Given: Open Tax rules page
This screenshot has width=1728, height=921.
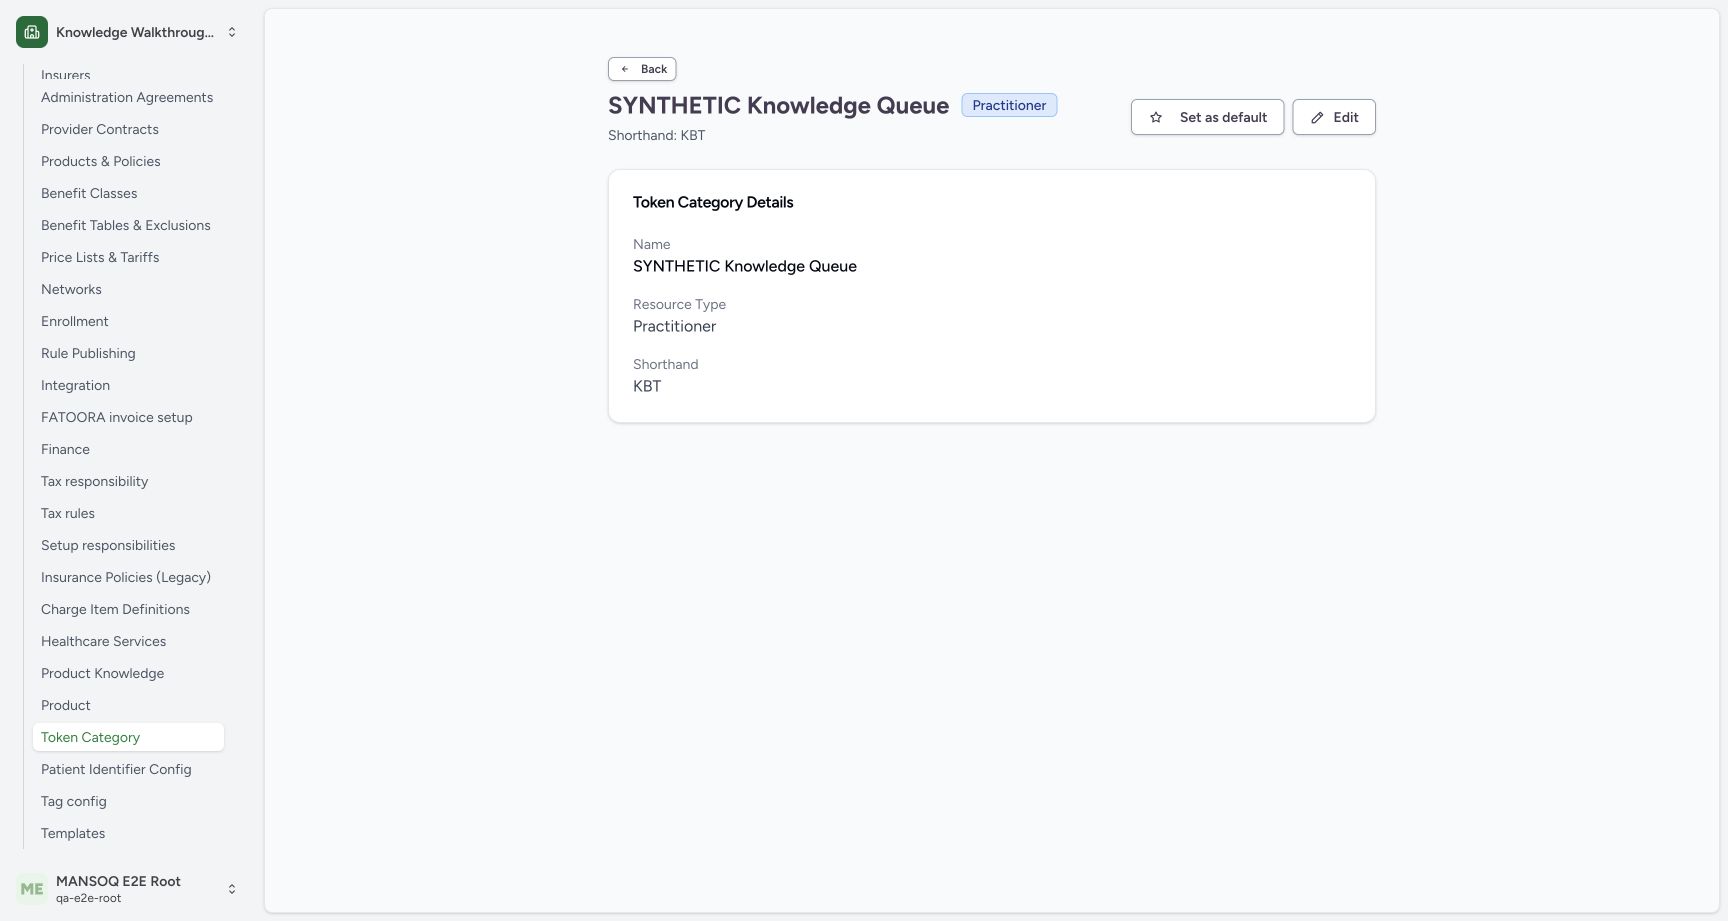Looking at the screenshot, I should tap(68, 513).
